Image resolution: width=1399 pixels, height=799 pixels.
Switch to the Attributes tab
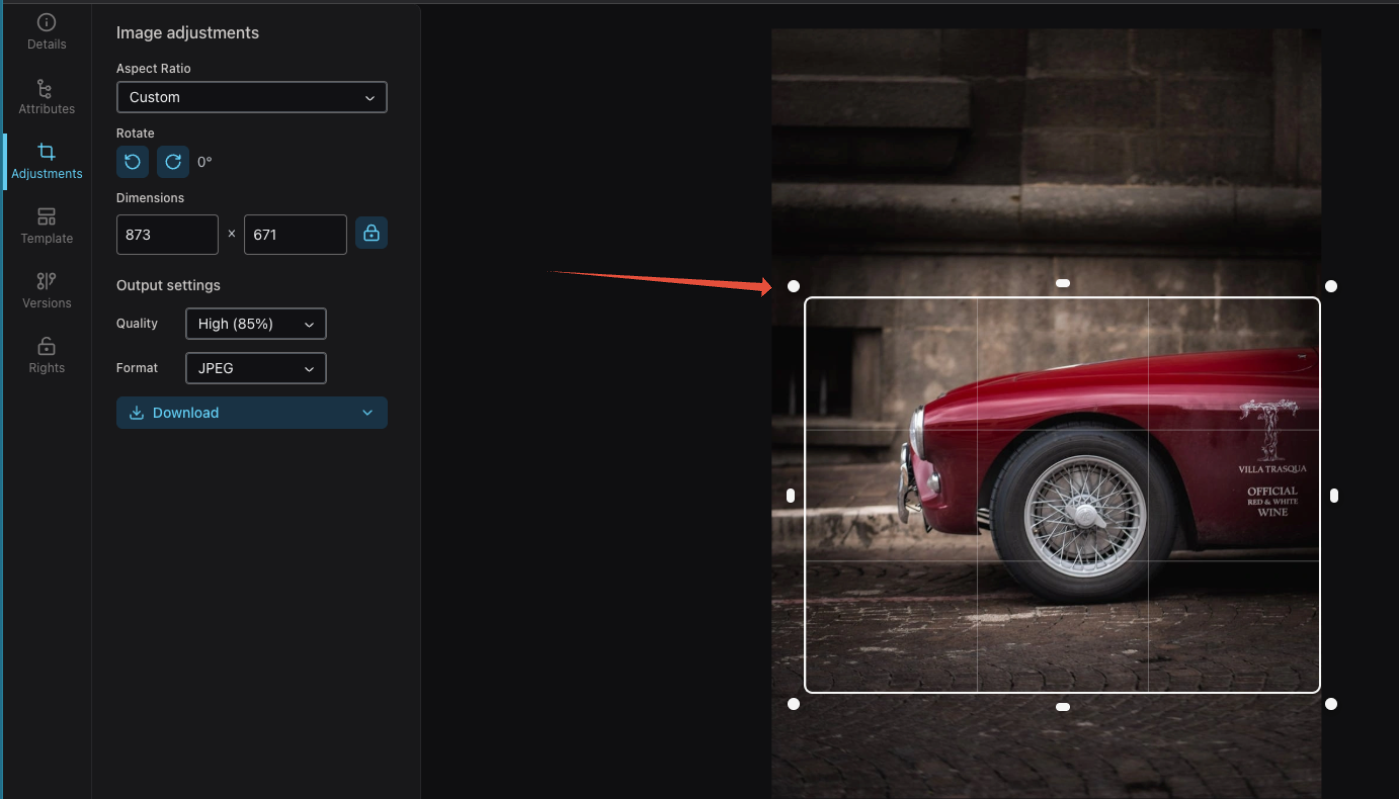click(46, 97)
